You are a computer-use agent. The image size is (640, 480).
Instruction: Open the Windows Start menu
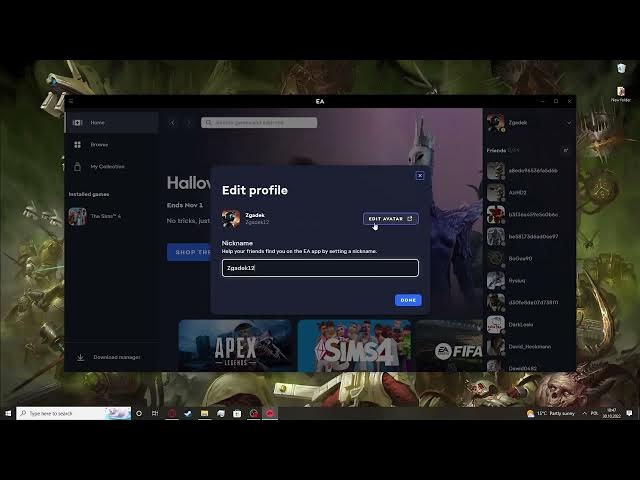click(8, 413)
